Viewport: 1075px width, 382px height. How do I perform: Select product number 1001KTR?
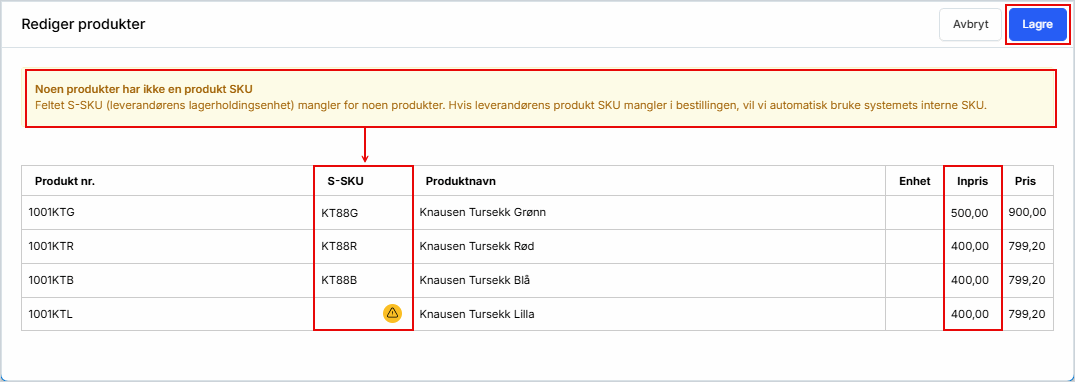51,246
